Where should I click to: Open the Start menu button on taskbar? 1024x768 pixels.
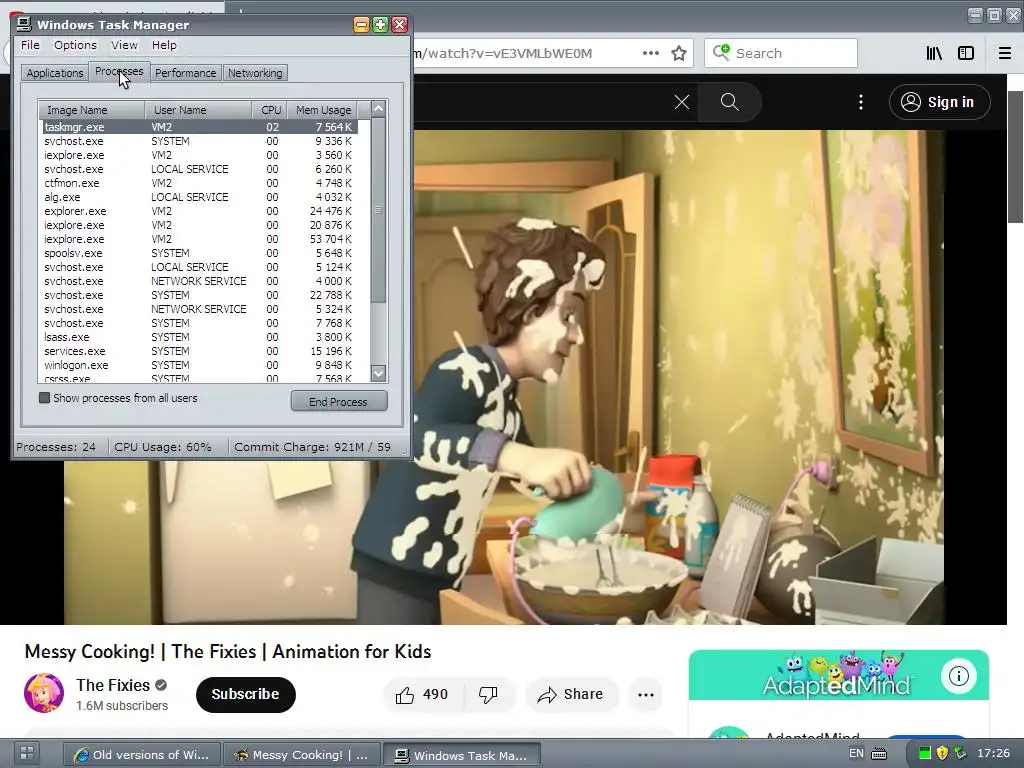pyautogui.click(x=27, y=753)
